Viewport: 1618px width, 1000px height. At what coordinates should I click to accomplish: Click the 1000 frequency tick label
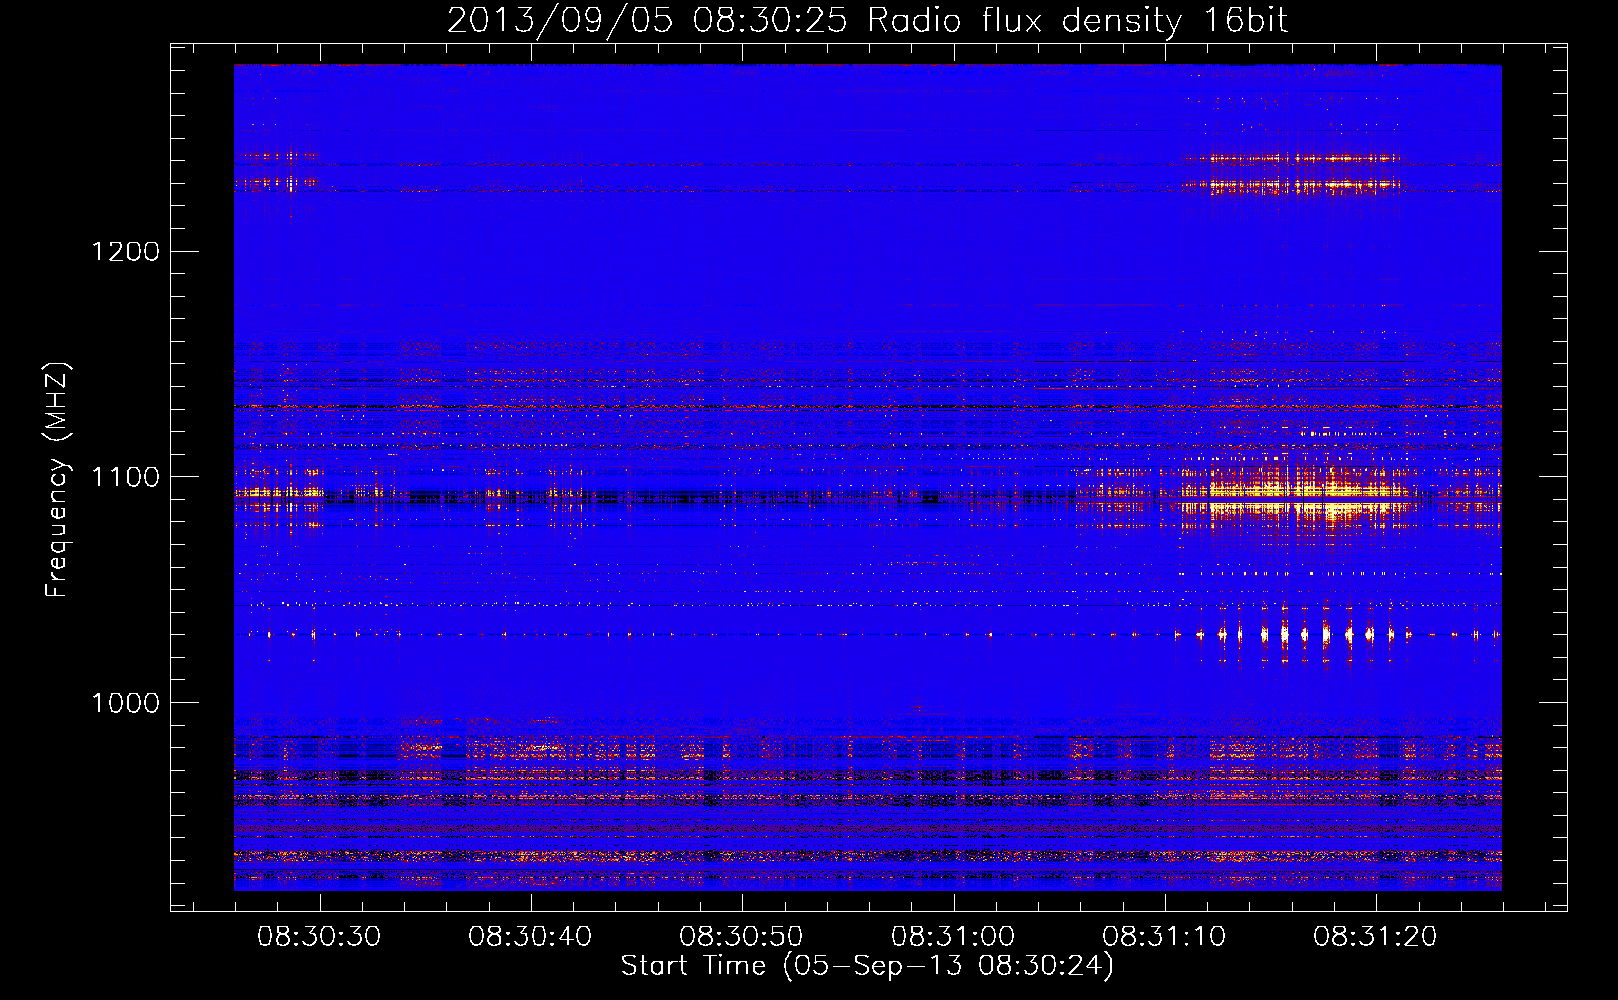pyautogui.click(x=126, y=703)
